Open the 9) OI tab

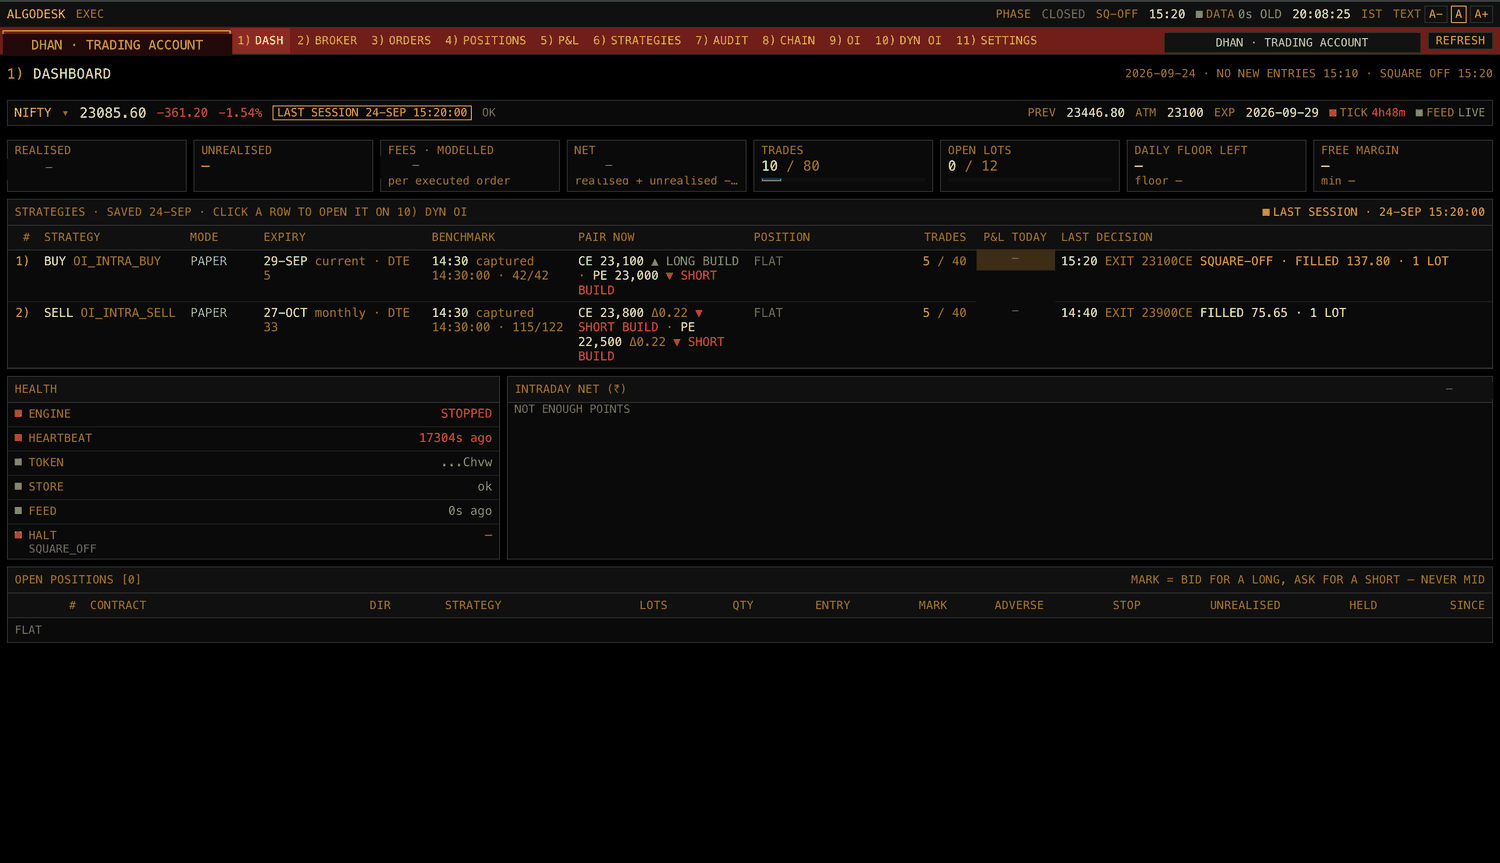tap(845, 41)
